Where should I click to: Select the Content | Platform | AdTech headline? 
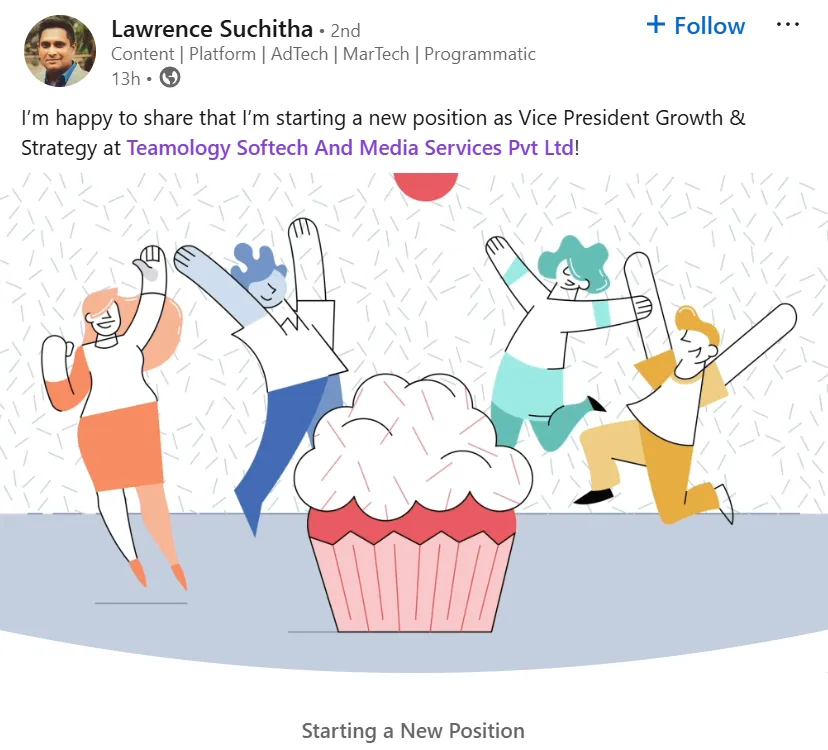pyautogui.click(x=323, y=54)
